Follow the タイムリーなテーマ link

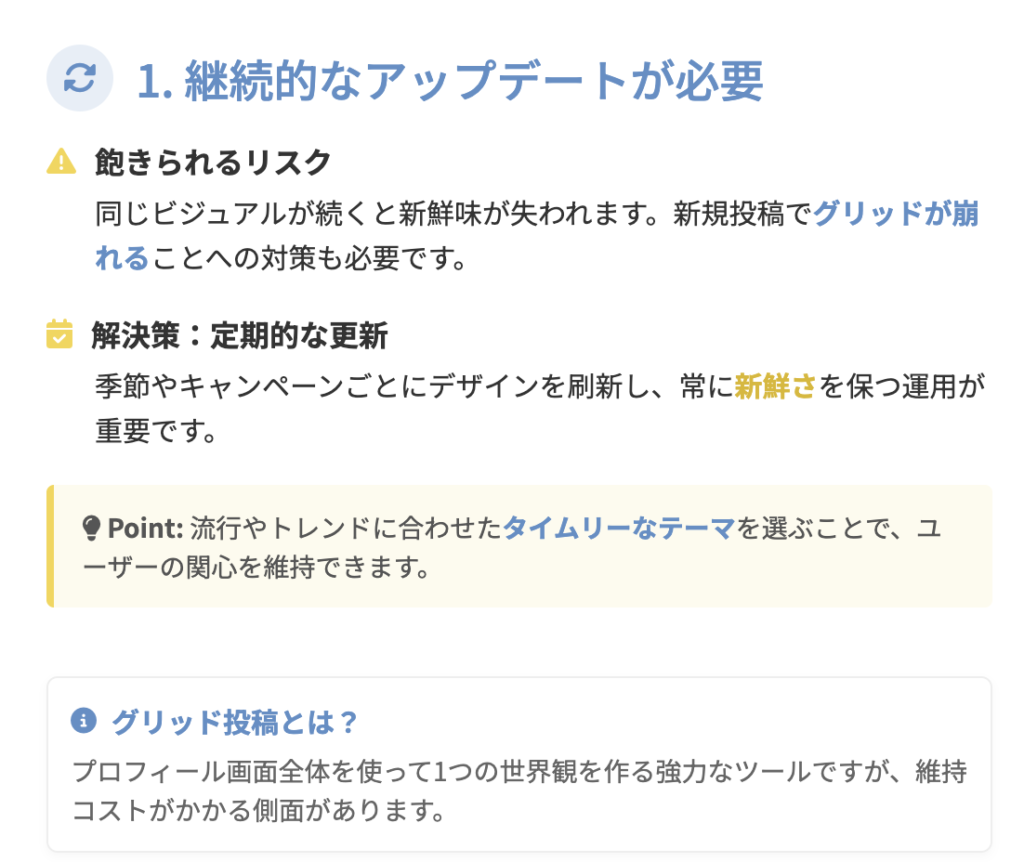(618, 527)
